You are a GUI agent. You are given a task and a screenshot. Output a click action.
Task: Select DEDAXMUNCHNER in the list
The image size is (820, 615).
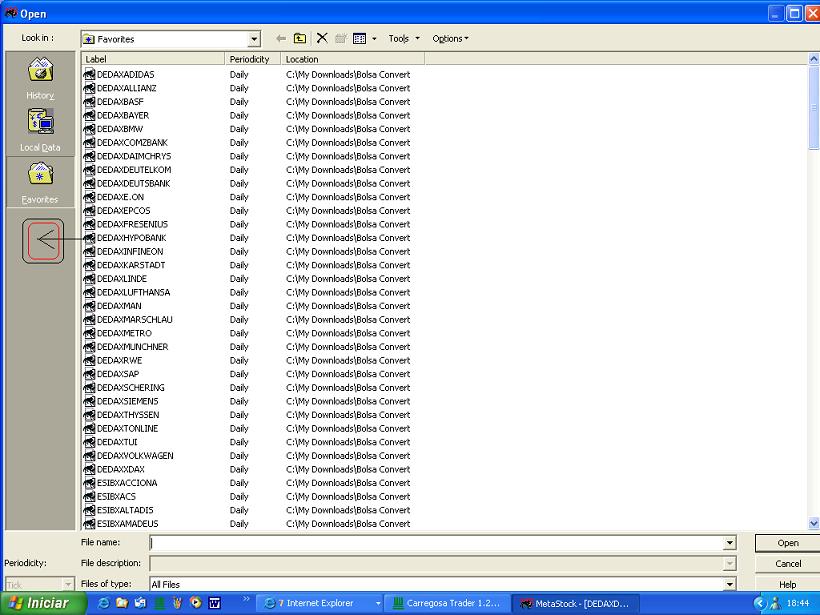click(x=133, y=346)
